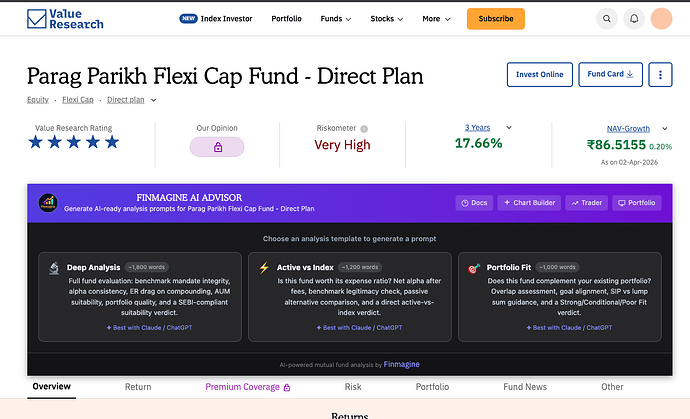Expand the More menu
Viewport: 690px width, 419px height.
point(436,19)
